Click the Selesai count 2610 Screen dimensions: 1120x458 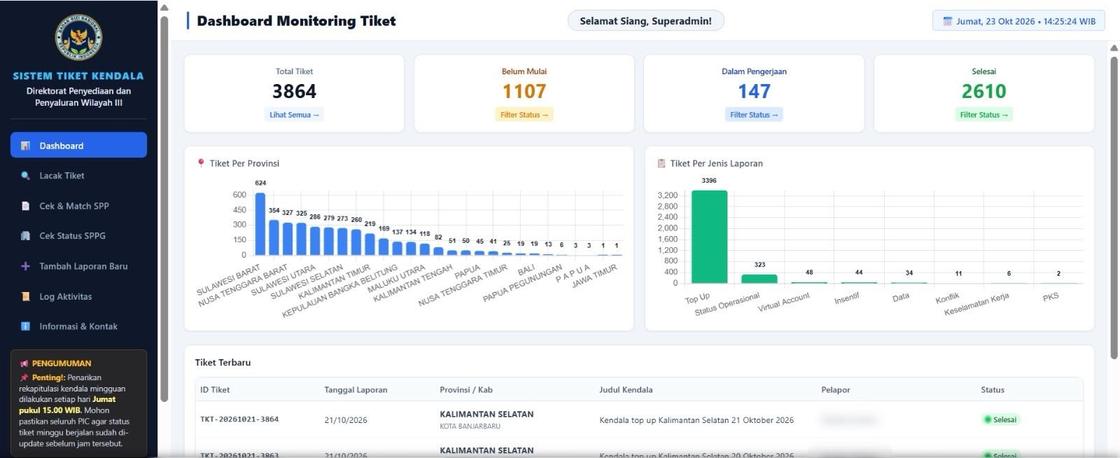click(x=984, y=91)
